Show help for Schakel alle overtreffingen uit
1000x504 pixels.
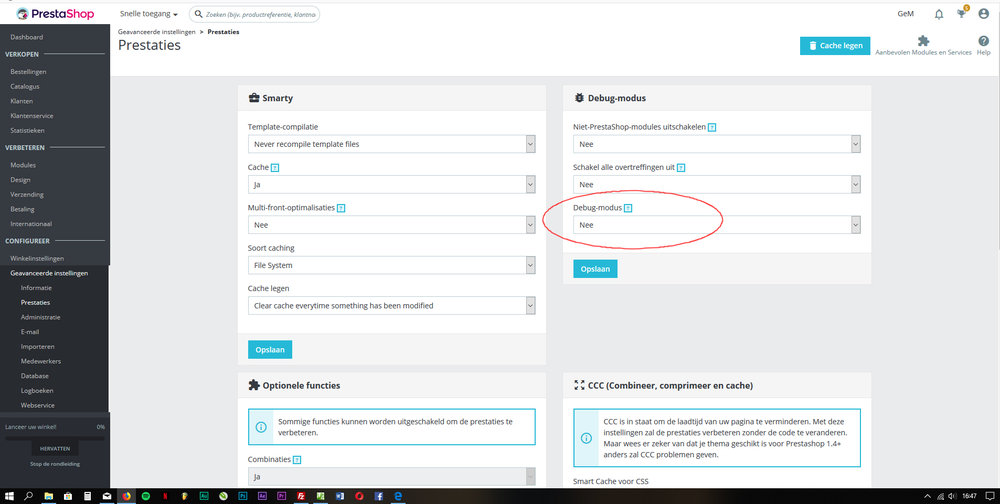coord(681,168)
